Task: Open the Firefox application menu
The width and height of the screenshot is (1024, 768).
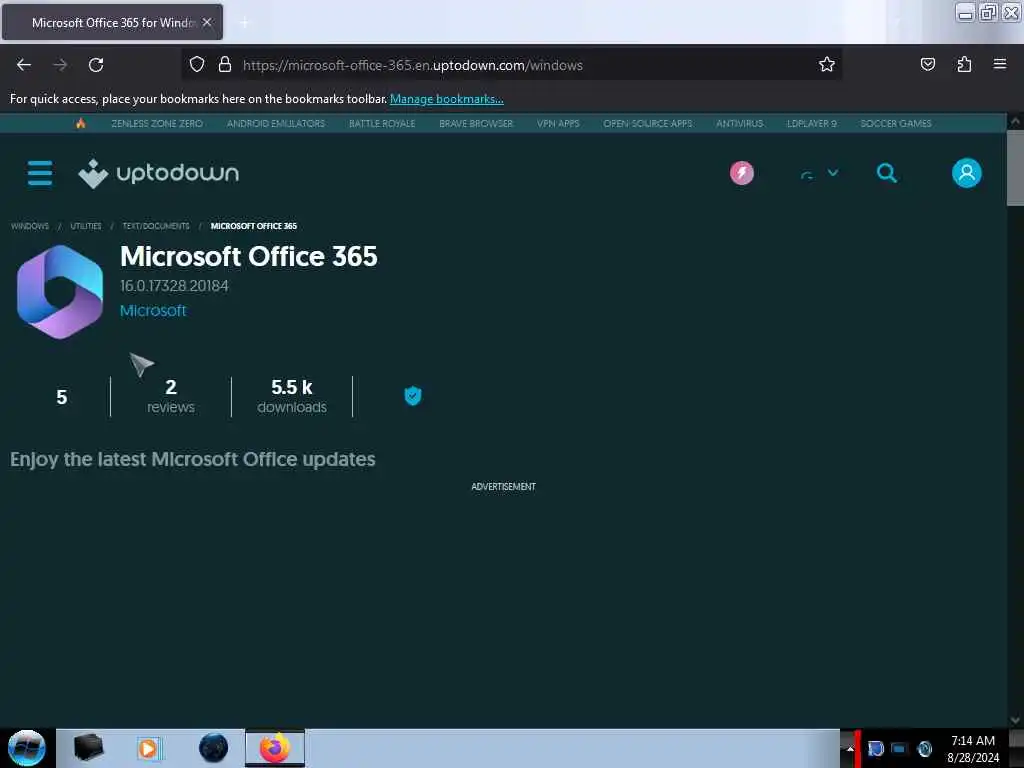Action: (1000, 64)
